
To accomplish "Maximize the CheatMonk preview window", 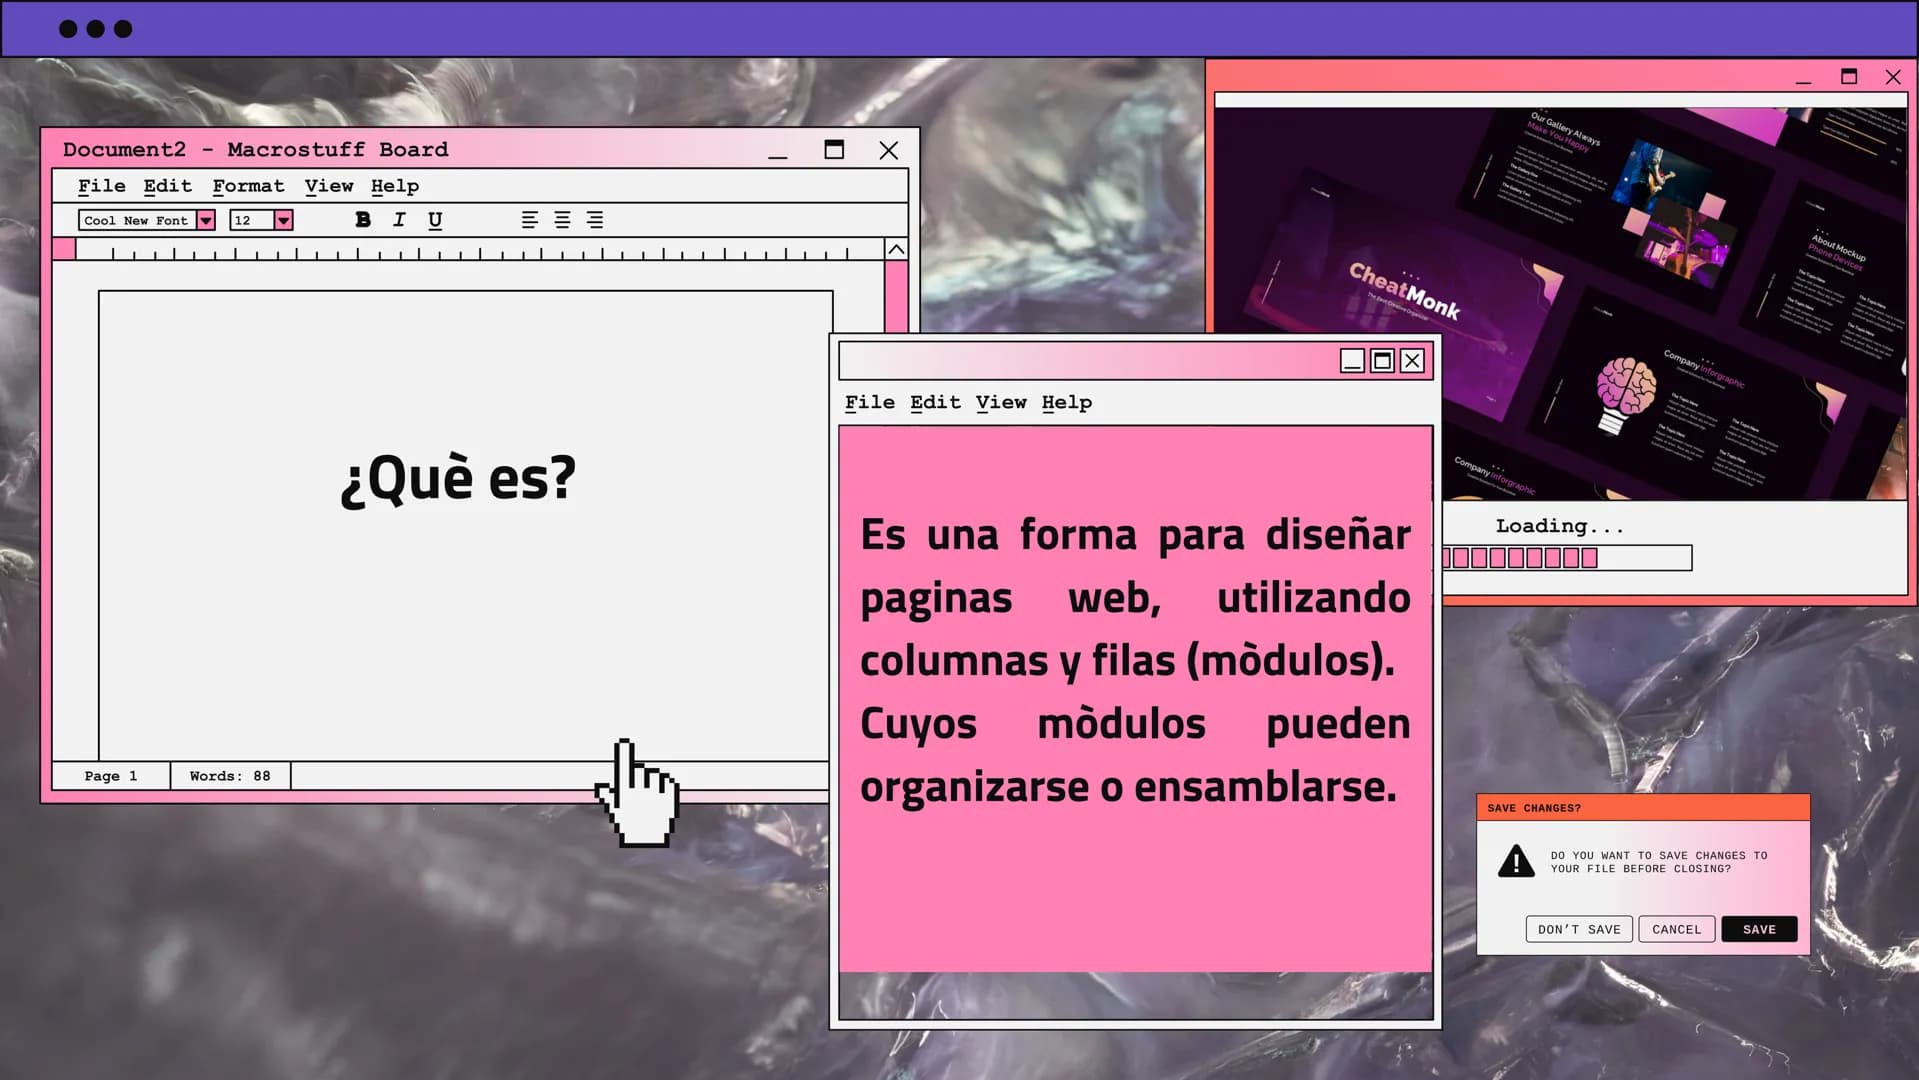I will 1849,77.
